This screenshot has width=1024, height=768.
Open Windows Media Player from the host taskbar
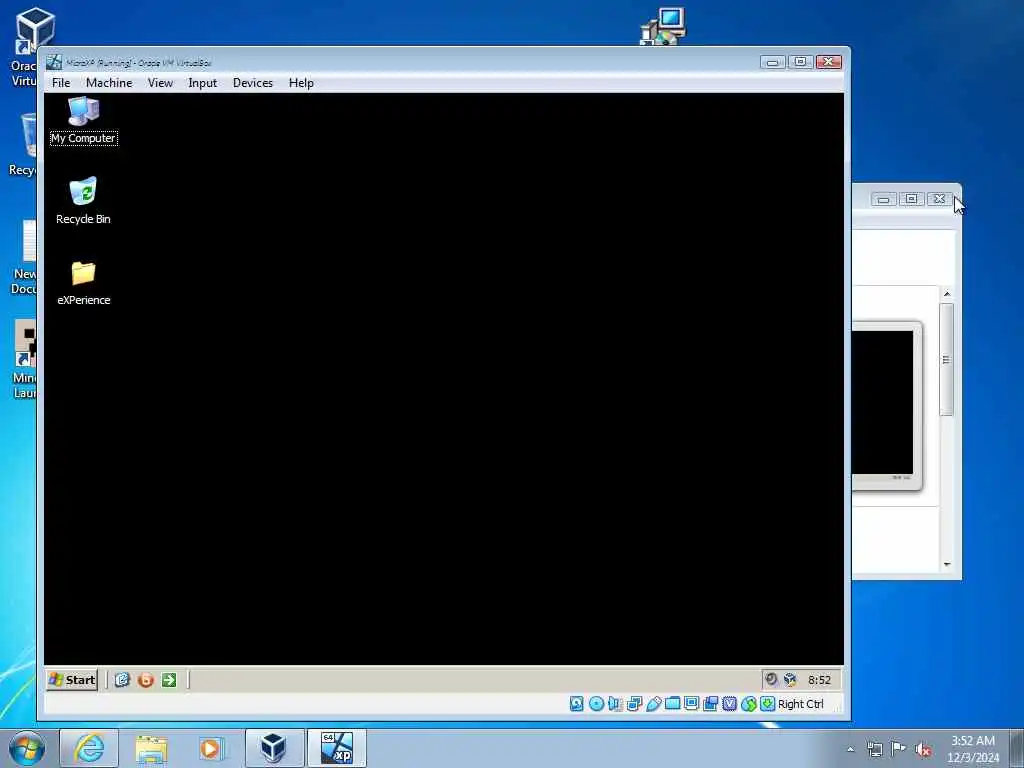[x=212, y=748]
